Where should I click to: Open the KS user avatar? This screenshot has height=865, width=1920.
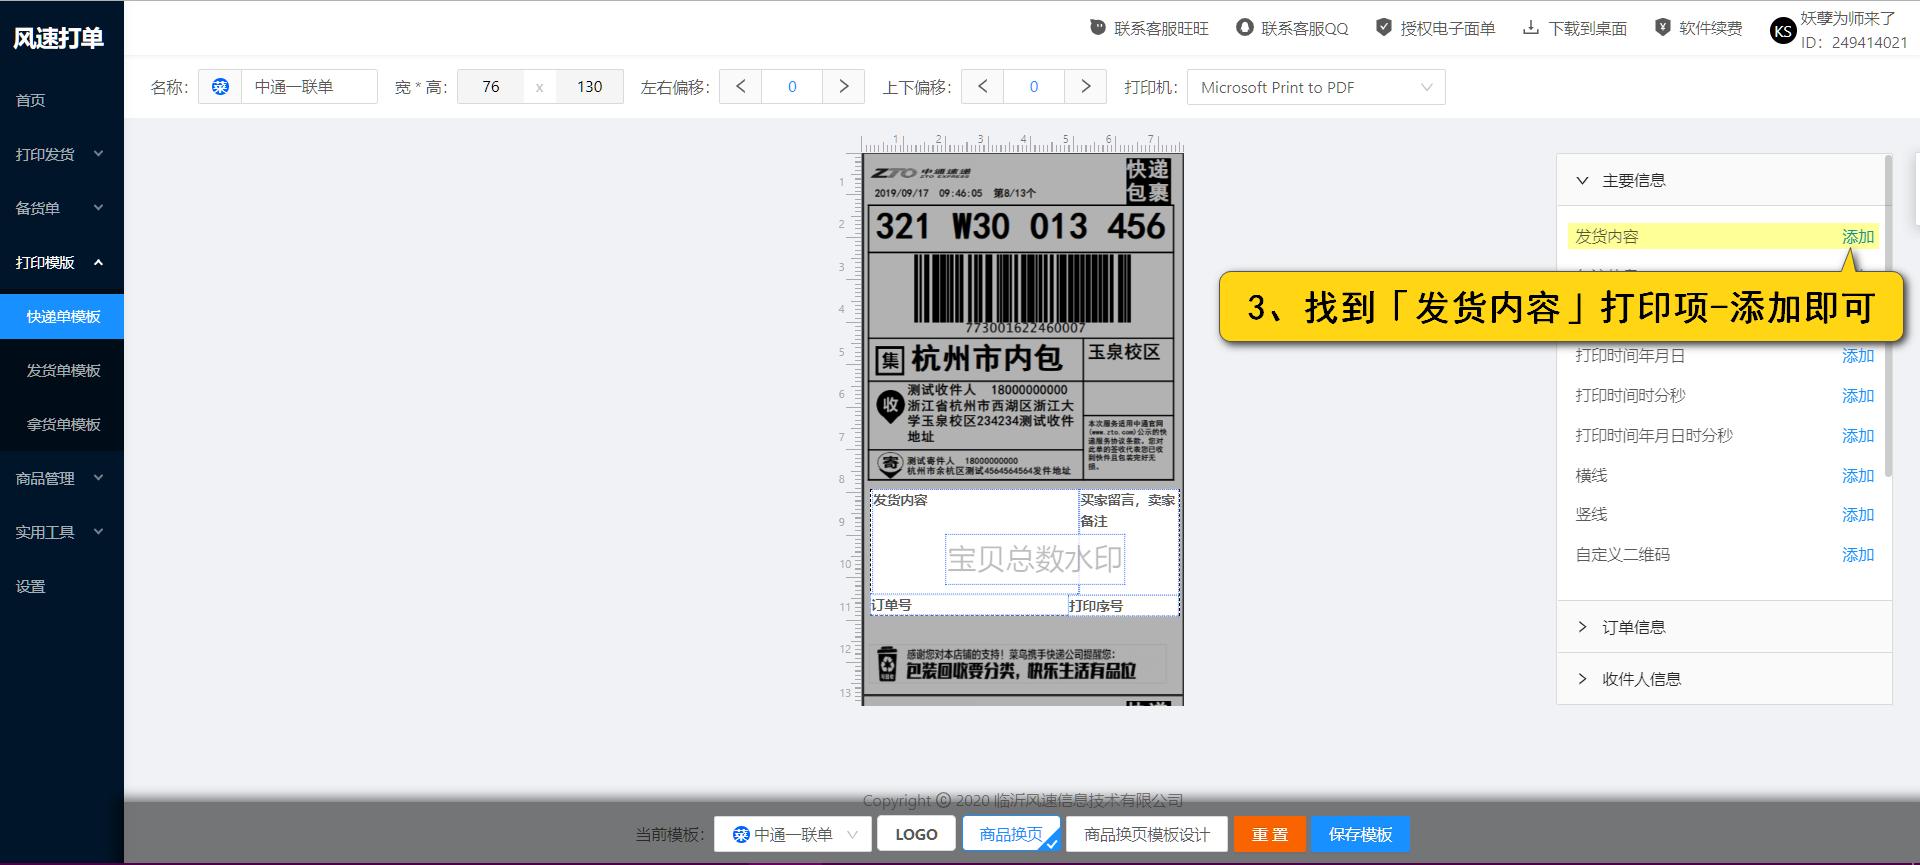[x=1783, y=31]
